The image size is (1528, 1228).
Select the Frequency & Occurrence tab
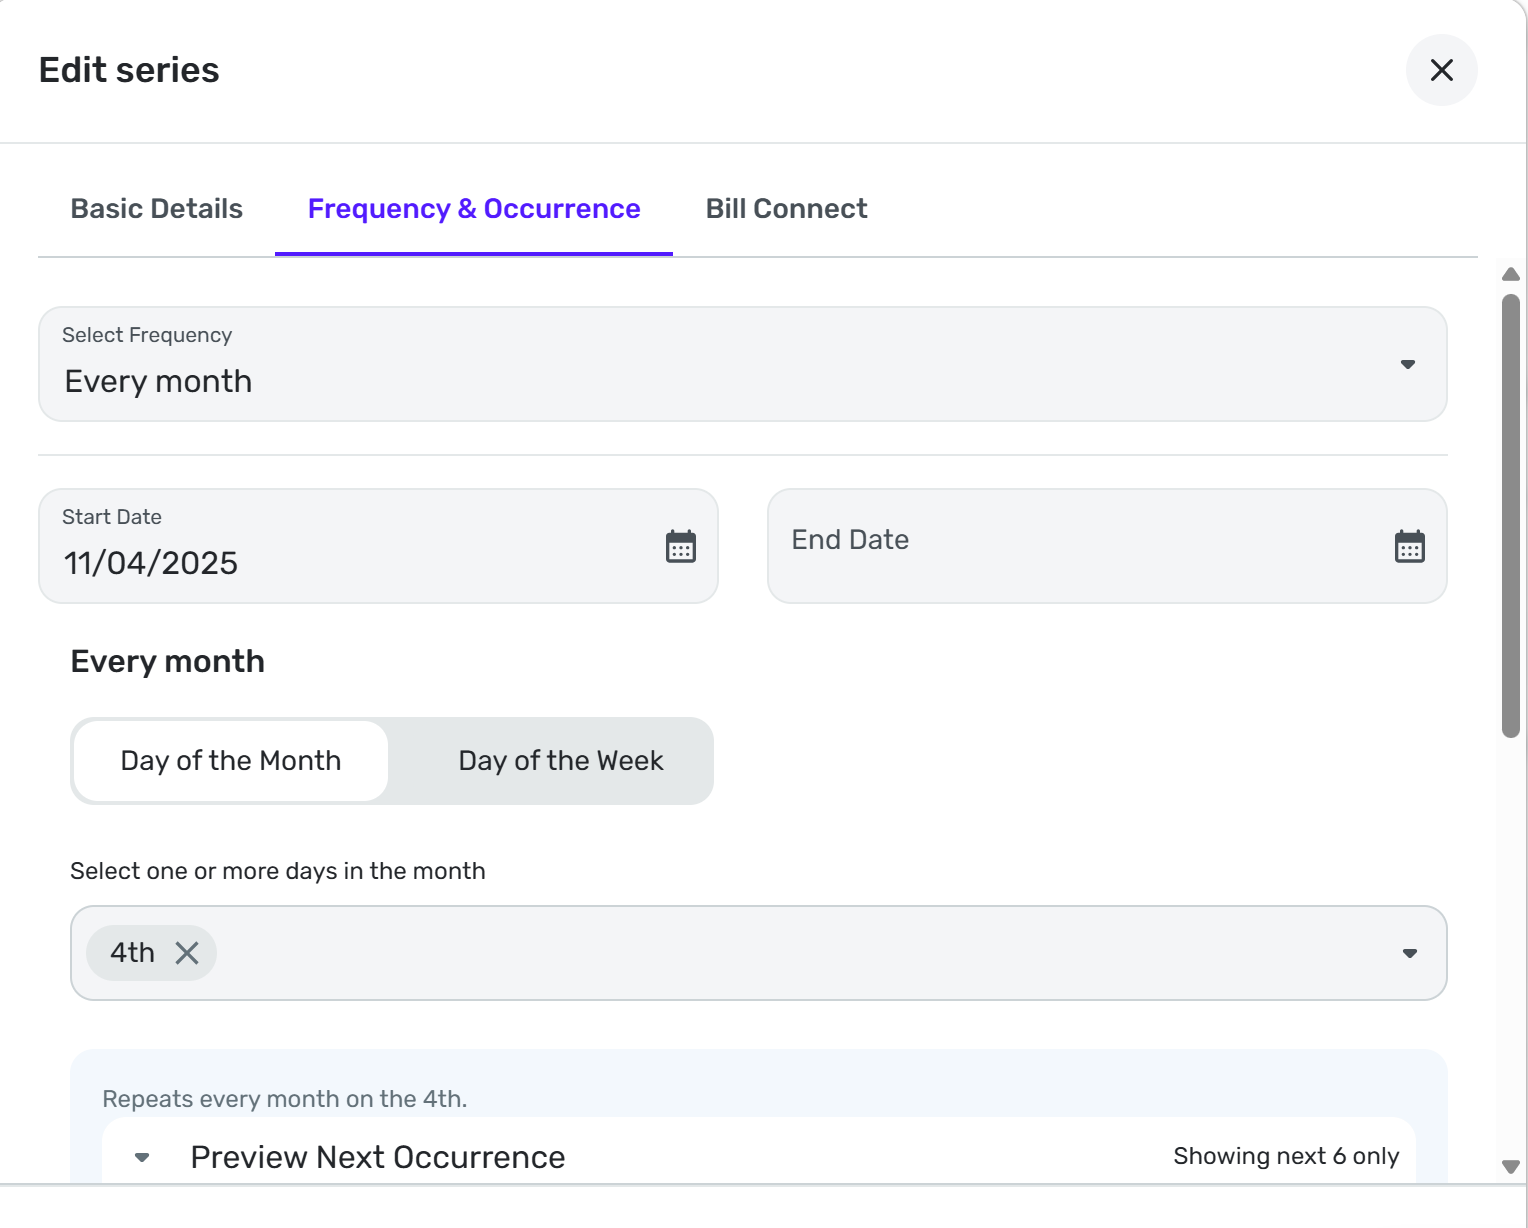474,209
